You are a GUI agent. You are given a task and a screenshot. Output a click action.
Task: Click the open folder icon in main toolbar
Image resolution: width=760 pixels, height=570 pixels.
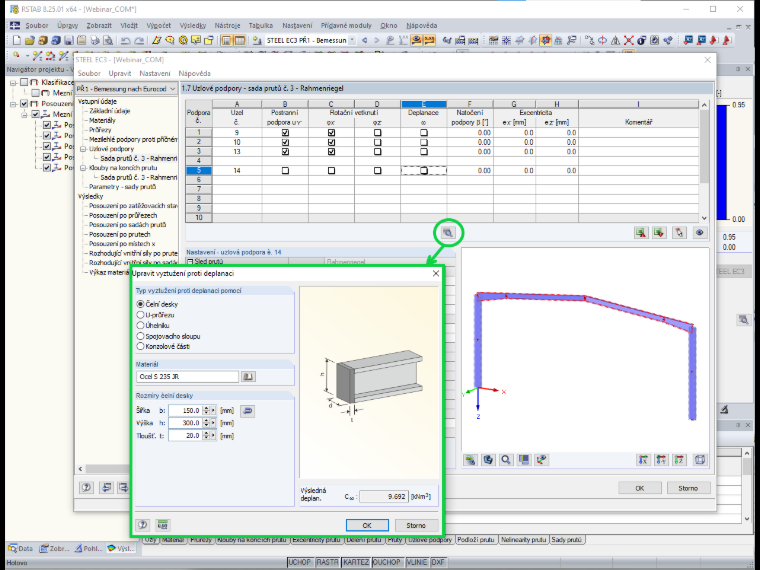pyautogui.click(x=30, y=40)
